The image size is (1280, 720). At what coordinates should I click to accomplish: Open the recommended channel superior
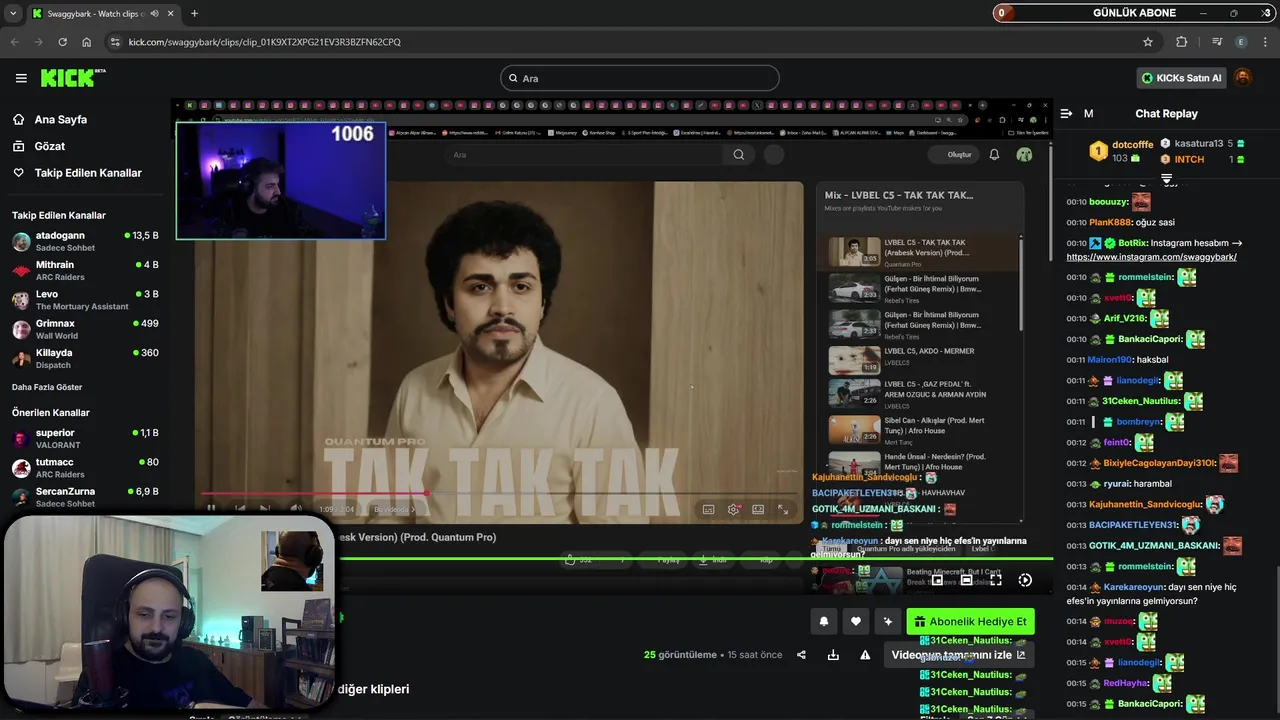coord(85,438)
